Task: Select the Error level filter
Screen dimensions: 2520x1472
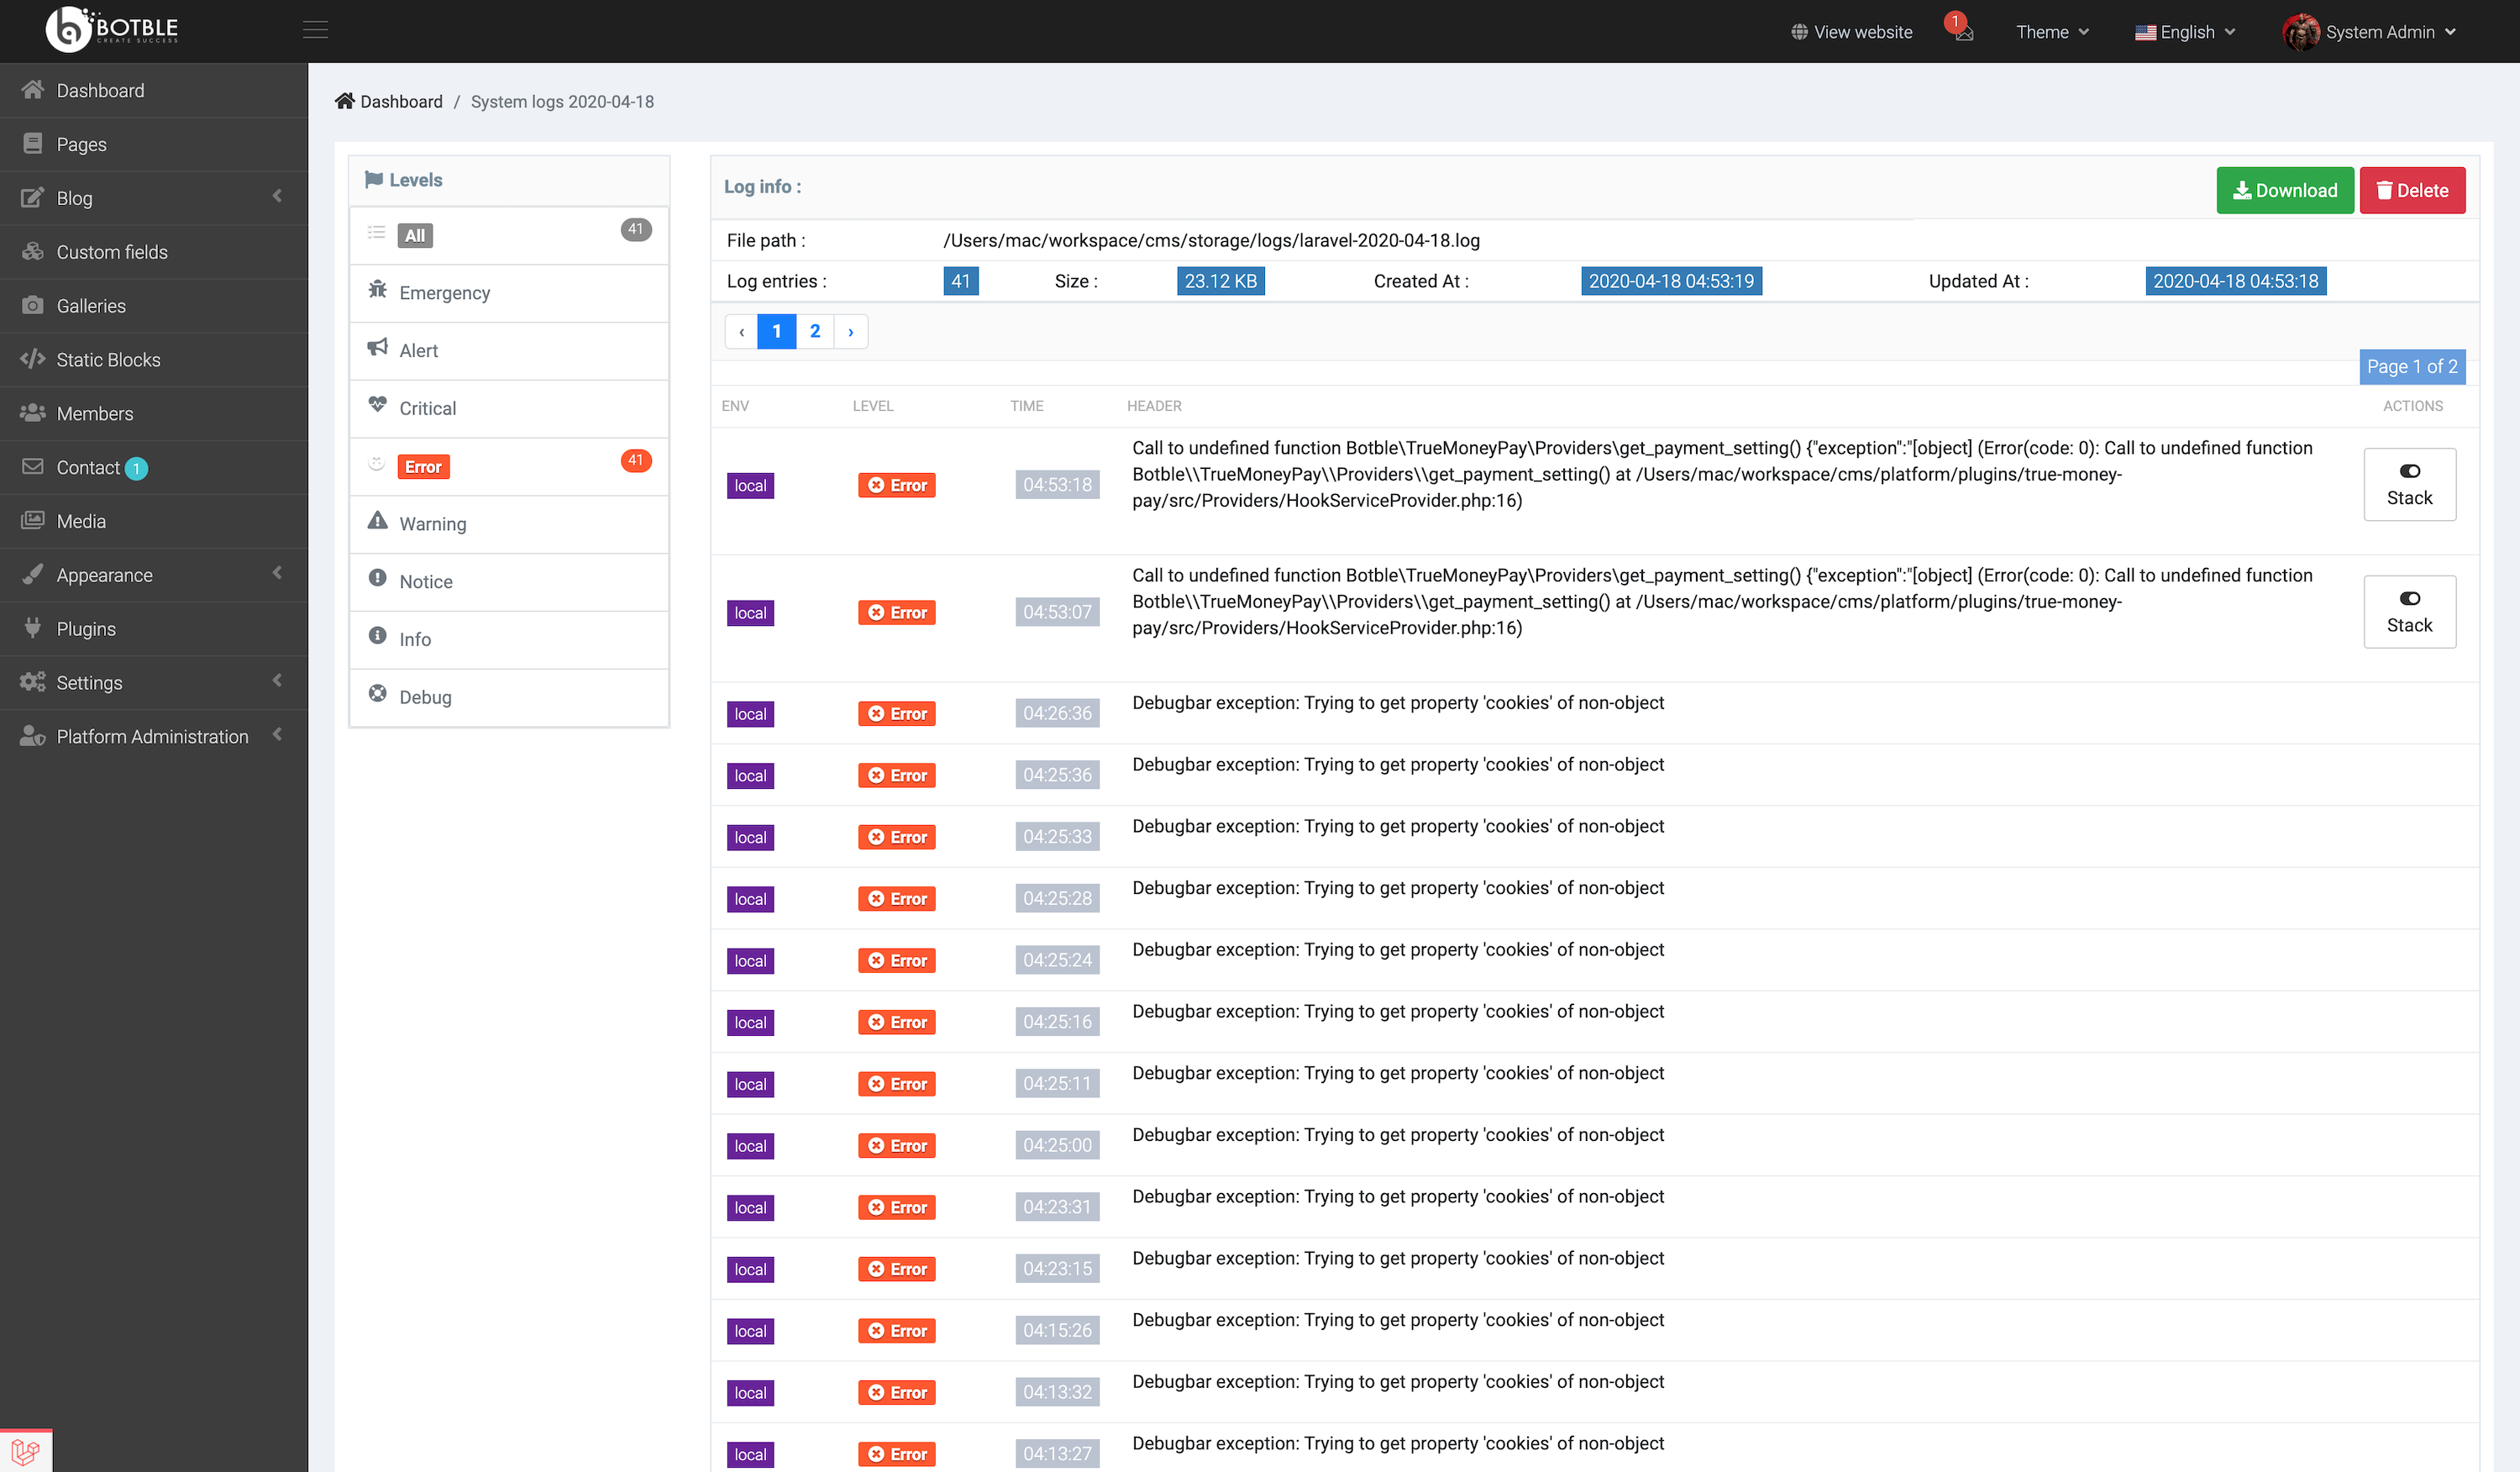Action: [x=423, y=466]
